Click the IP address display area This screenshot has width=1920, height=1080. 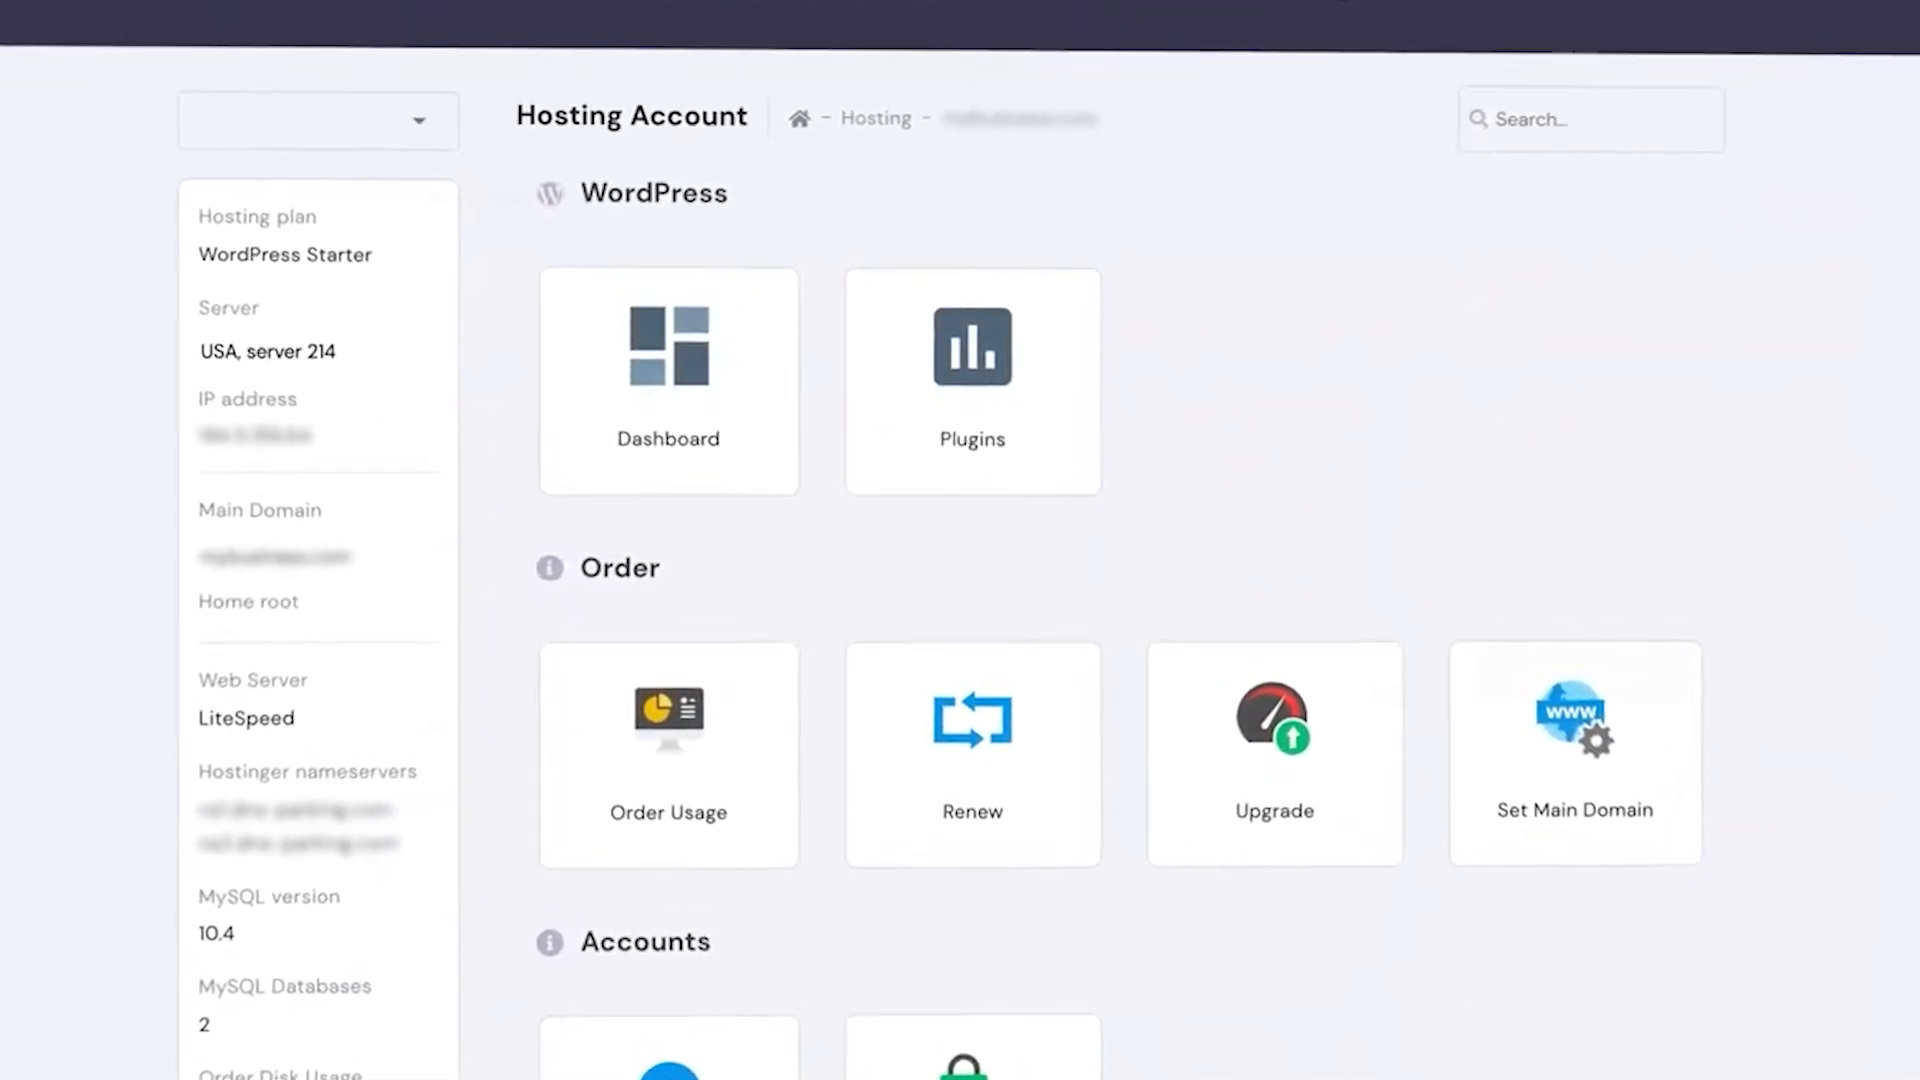point(255,435)
